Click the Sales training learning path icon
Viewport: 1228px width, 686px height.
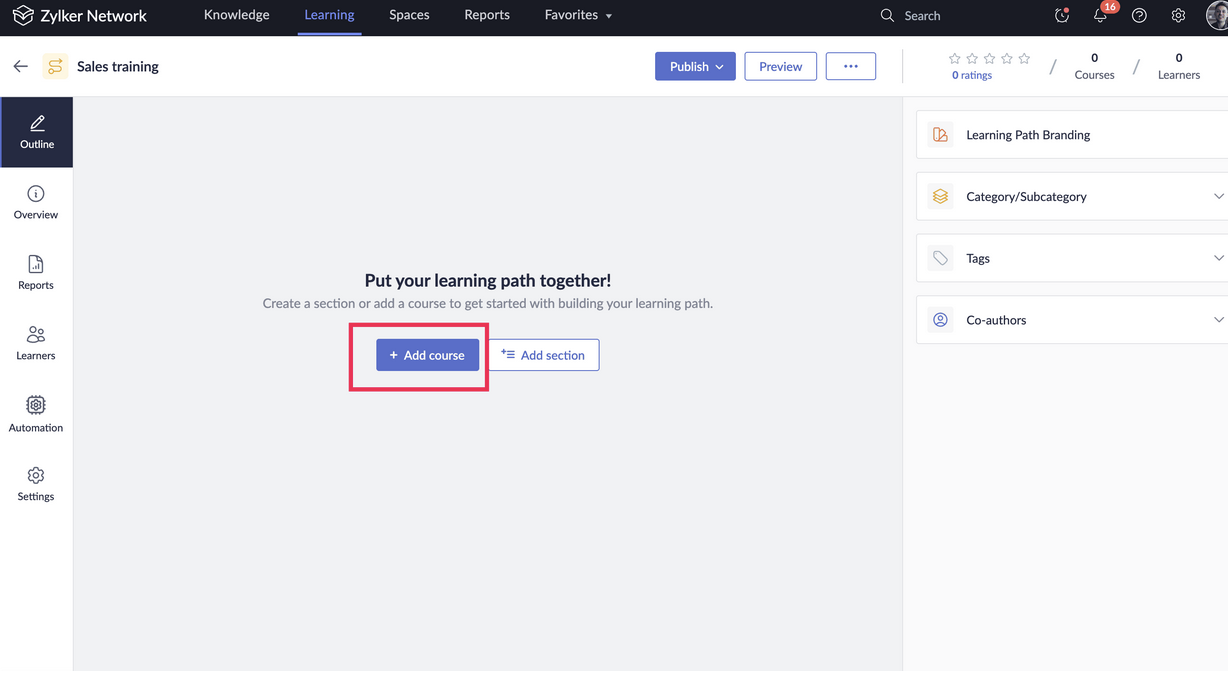coord(55,66)
